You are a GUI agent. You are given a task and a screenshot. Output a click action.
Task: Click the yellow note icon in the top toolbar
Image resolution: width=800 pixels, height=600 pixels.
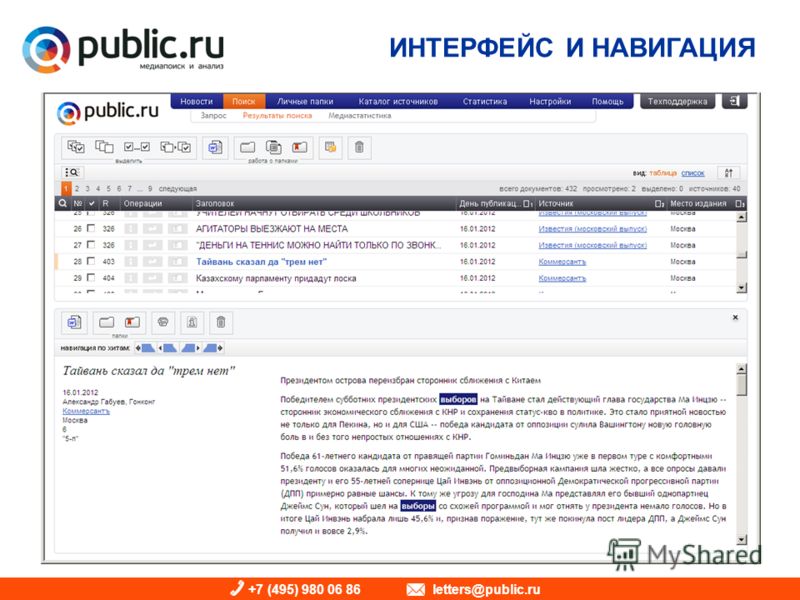(x=331, y=148)
